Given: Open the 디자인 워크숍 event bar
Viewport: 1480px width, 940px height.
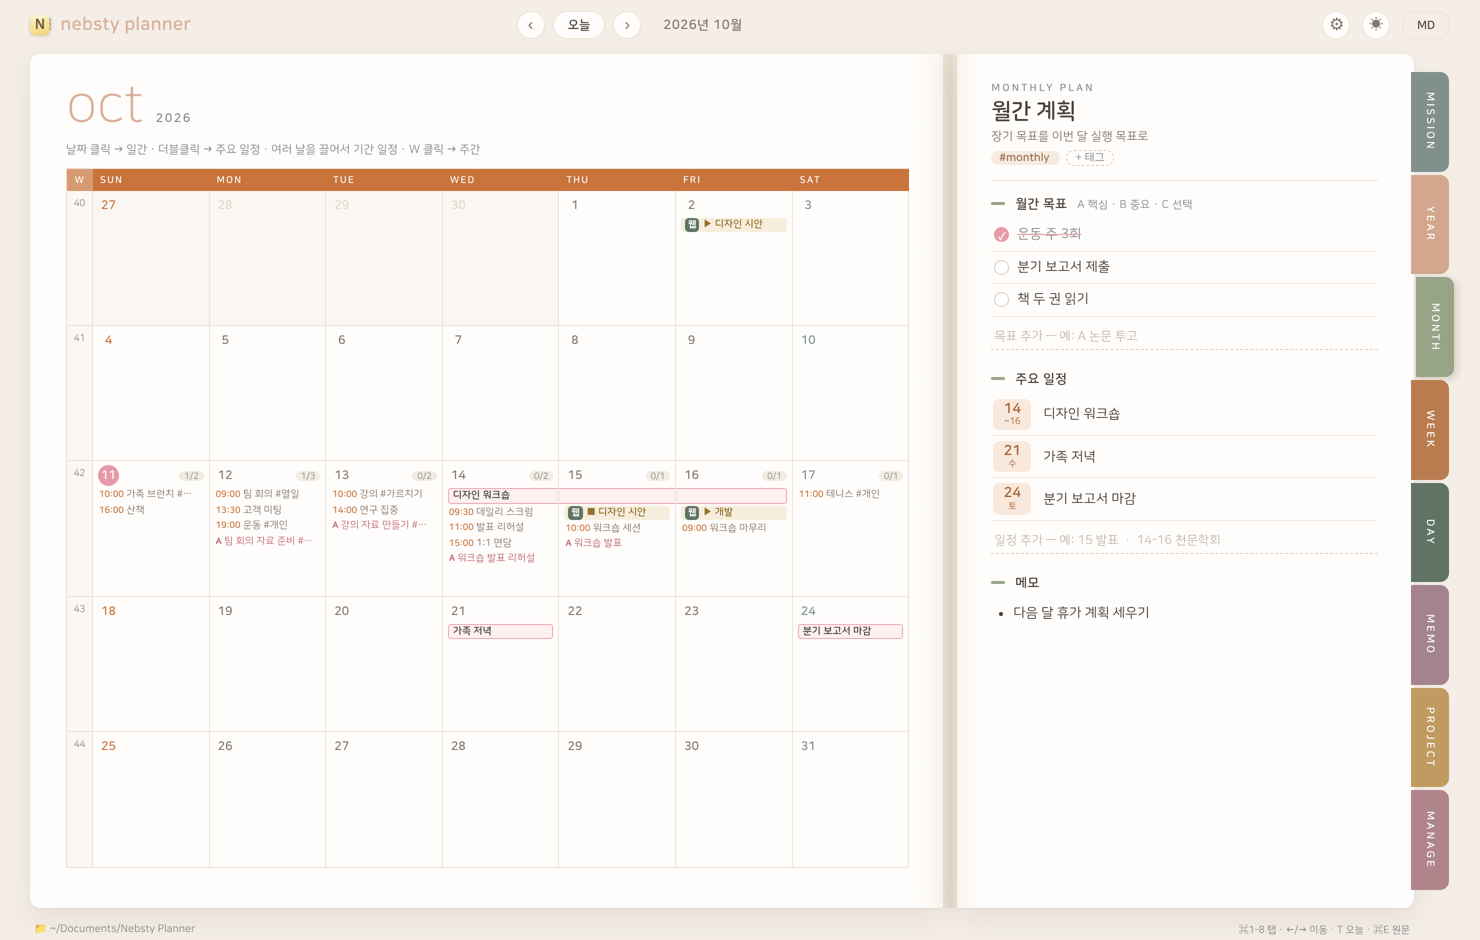Looking at the screenshot, I should [x=617, y=495].
